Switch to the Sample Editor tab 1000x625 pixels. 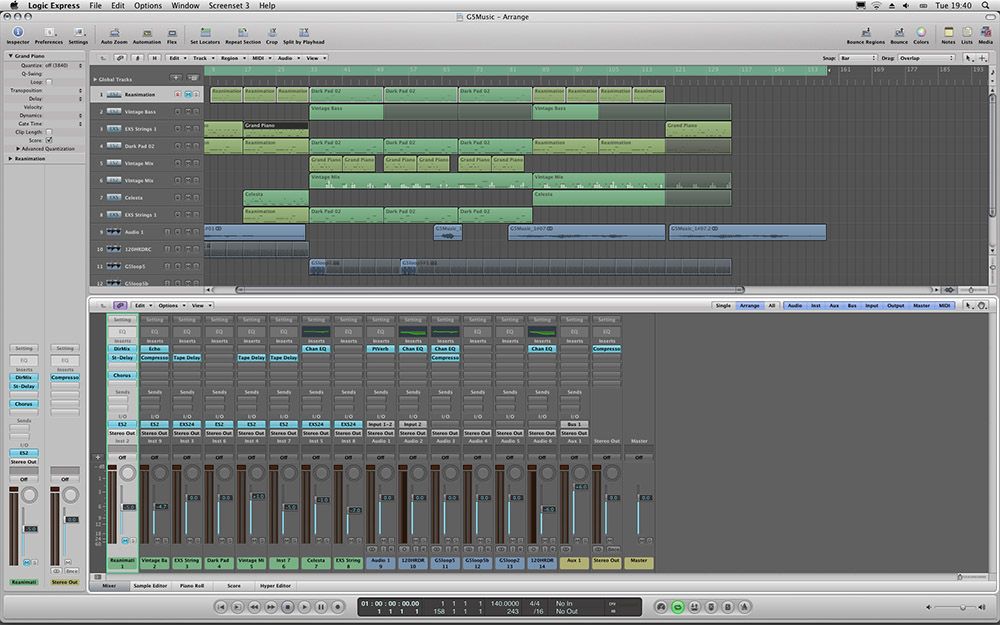pos(150,585)
